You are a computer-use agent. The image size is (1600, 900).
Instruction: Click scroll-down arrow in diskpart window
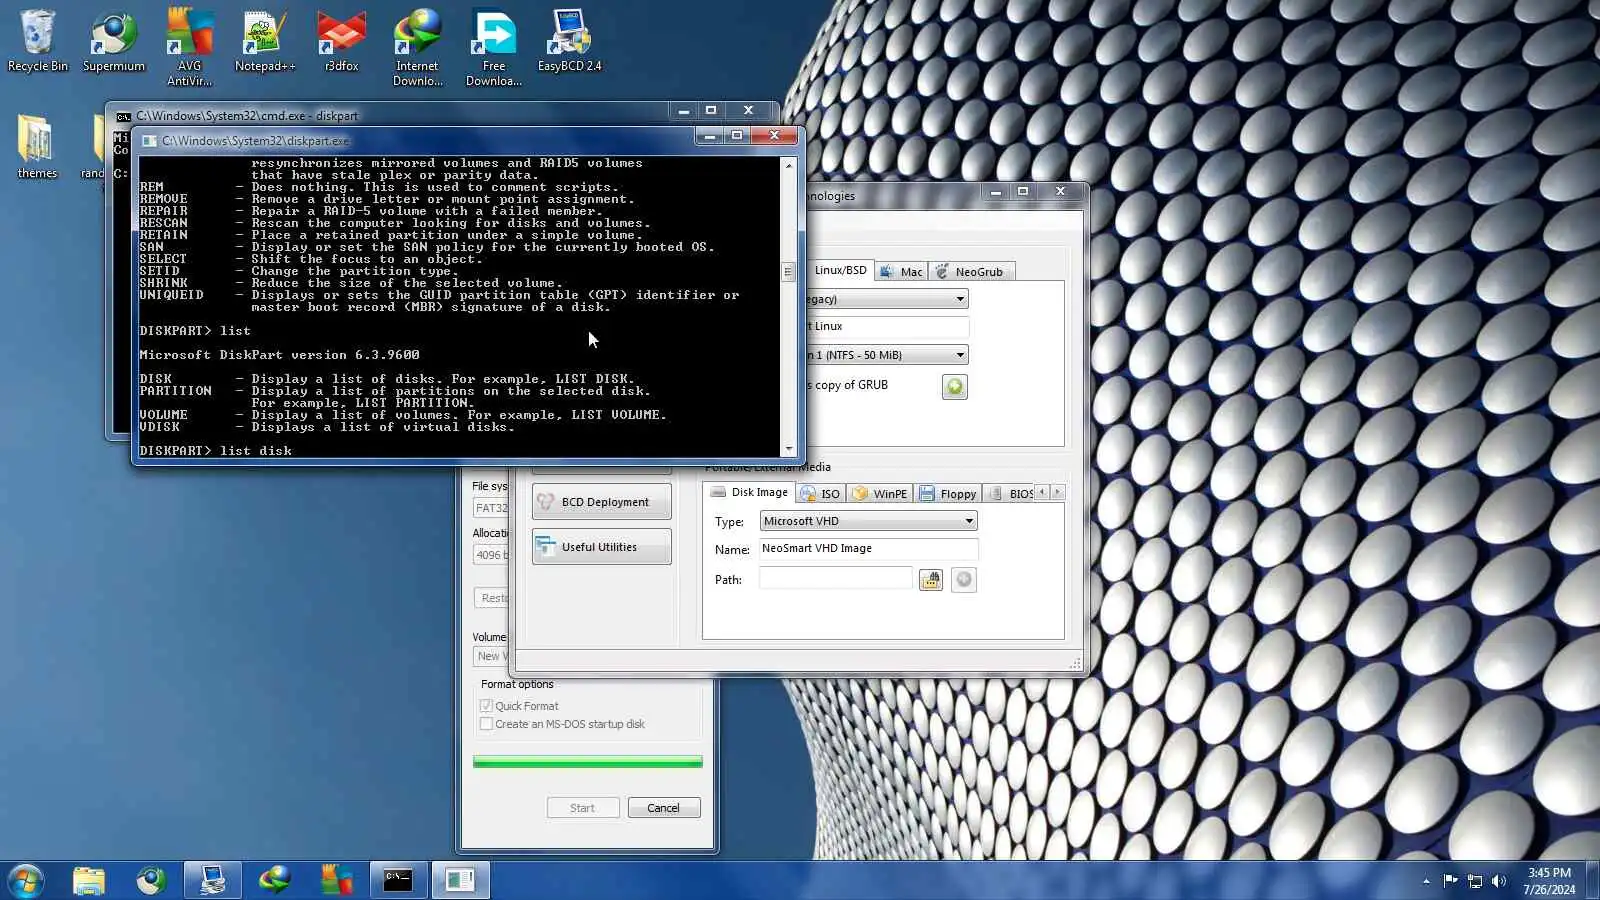tap(788, 449)
